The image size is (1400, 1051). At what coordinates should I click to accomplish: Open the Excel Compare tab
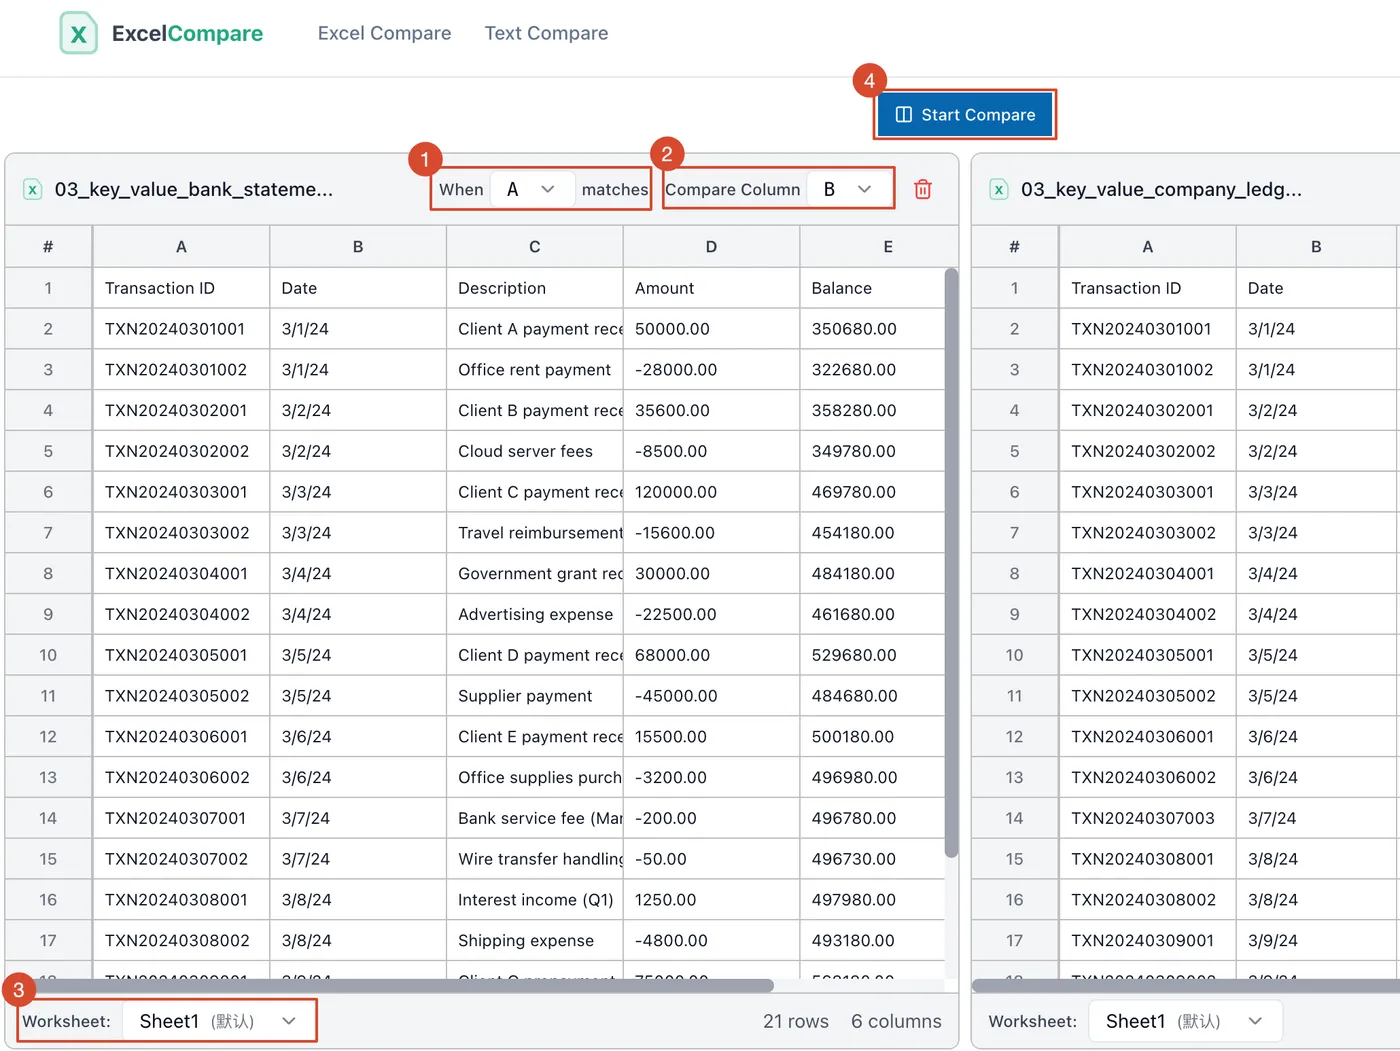[384, 33]
